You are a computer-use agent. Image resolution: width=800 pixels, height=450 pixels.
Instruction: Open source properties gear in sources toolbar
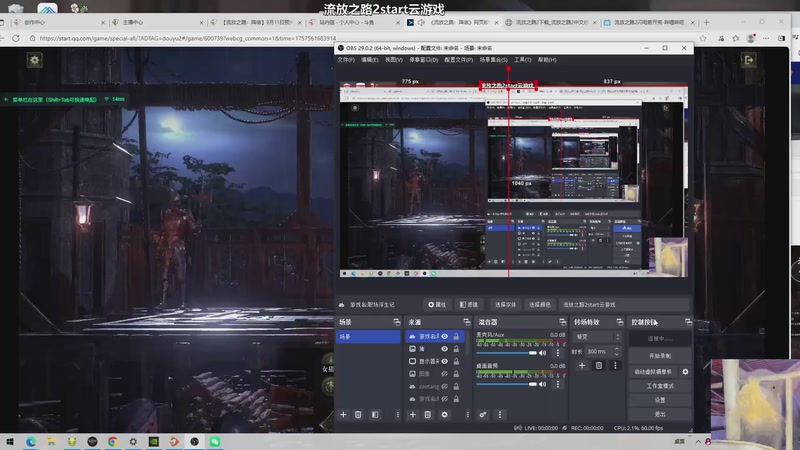point(444,415)
